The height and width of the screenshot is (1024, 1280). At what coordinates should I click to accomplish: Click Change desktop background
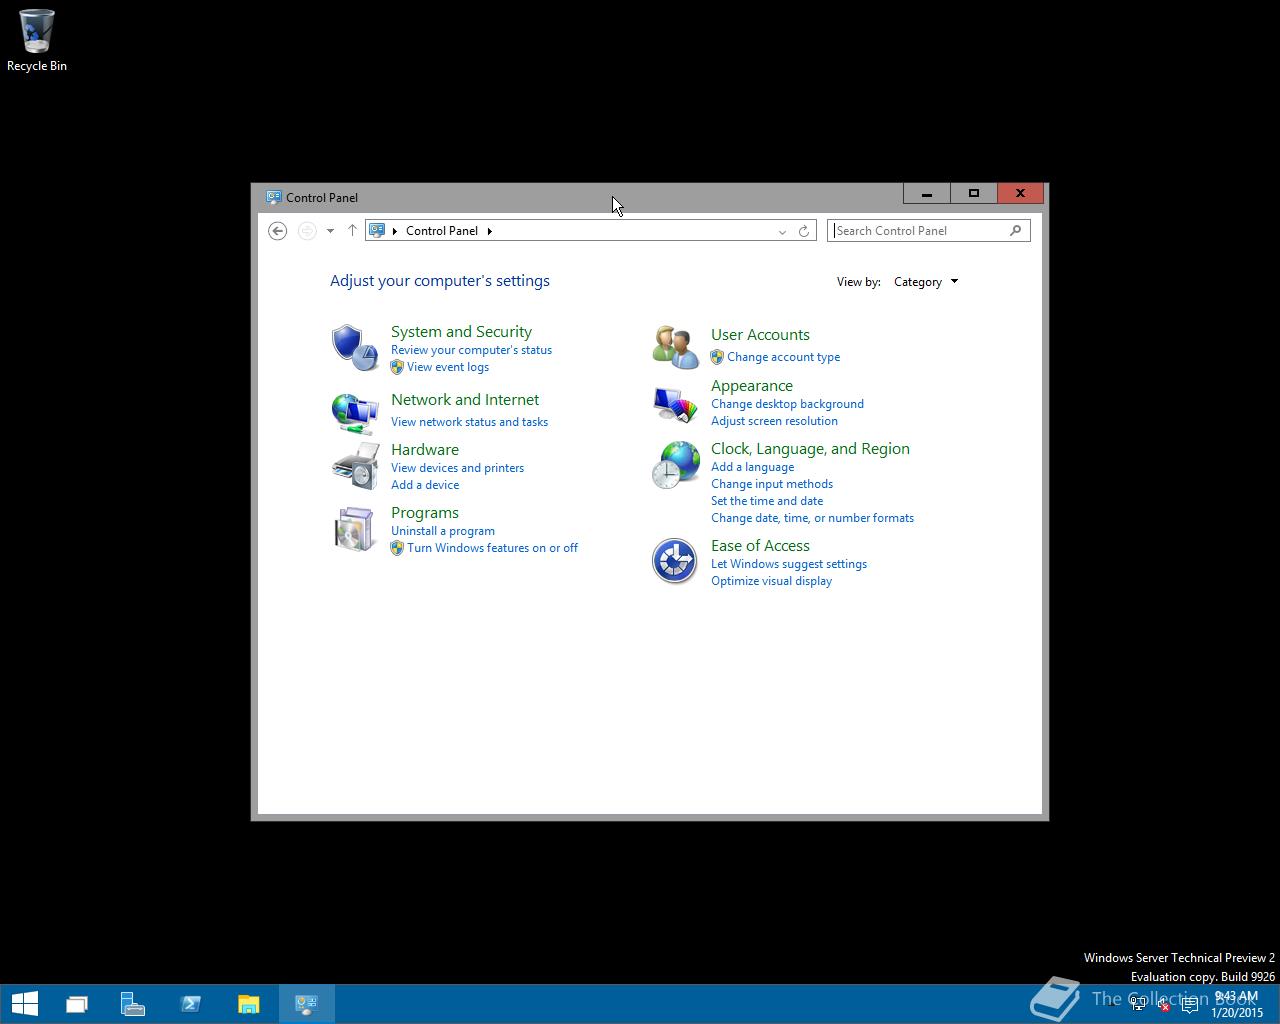[787, 404]
